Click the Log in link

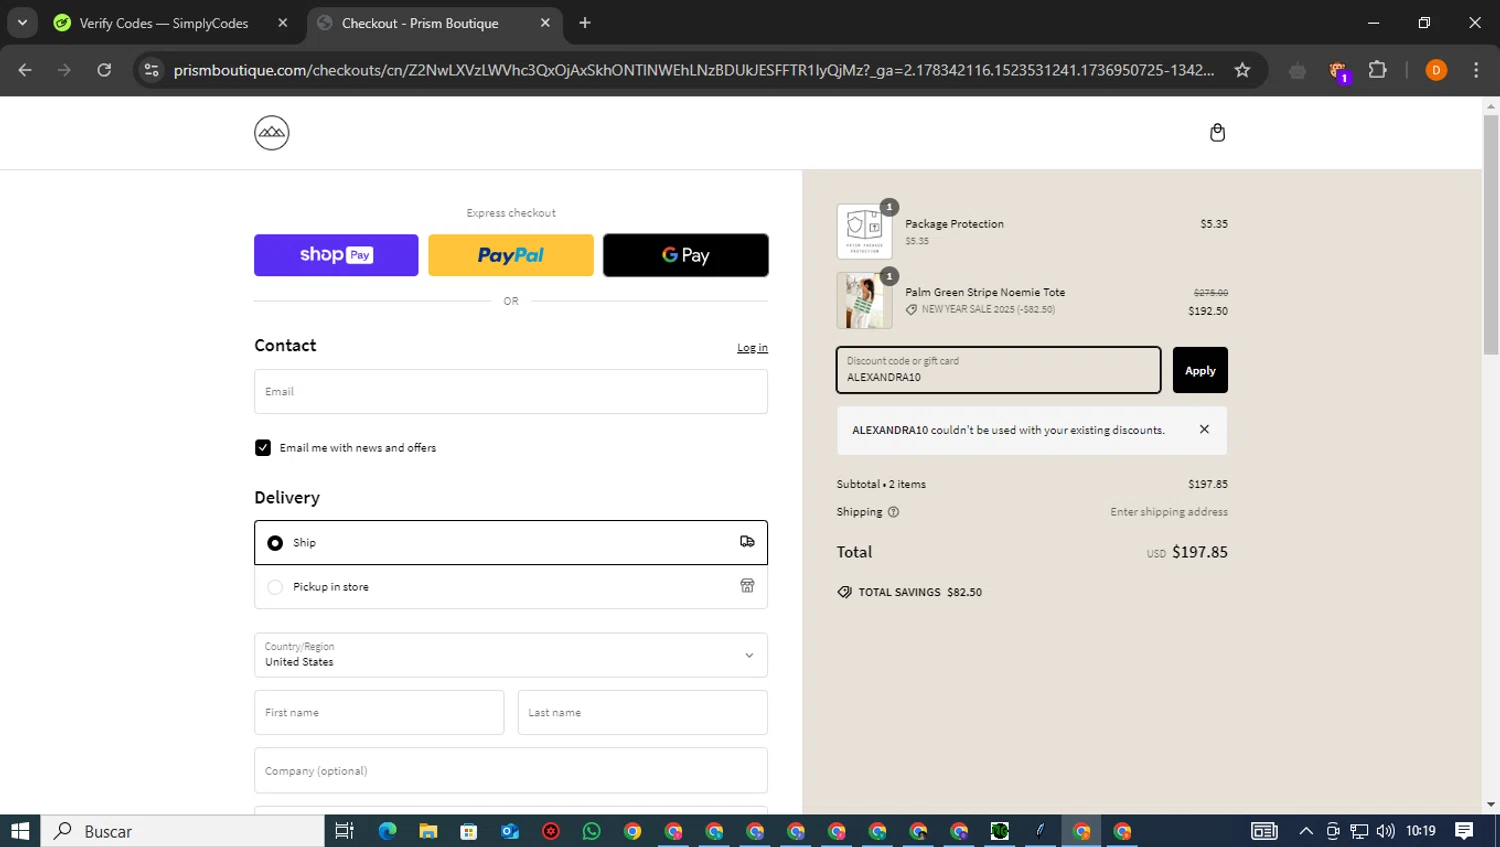(x=752, y=348)
